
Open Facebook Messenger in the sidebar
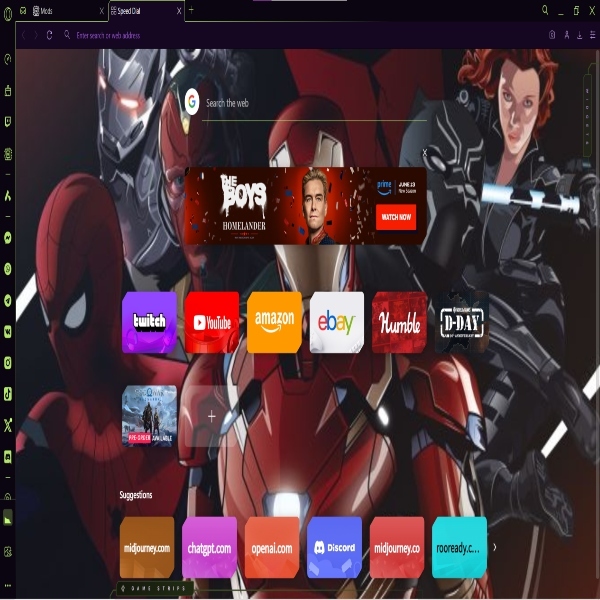point(8,238)
